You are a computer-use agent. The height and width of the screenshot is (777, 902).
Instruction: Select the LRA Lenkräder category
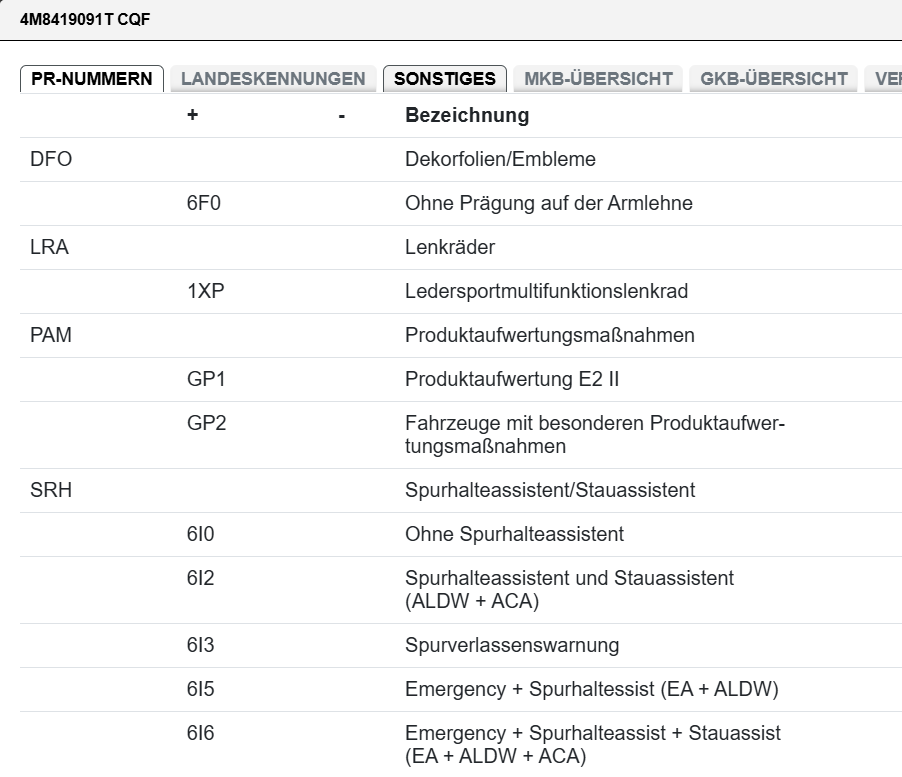click(x=51, y=248)
